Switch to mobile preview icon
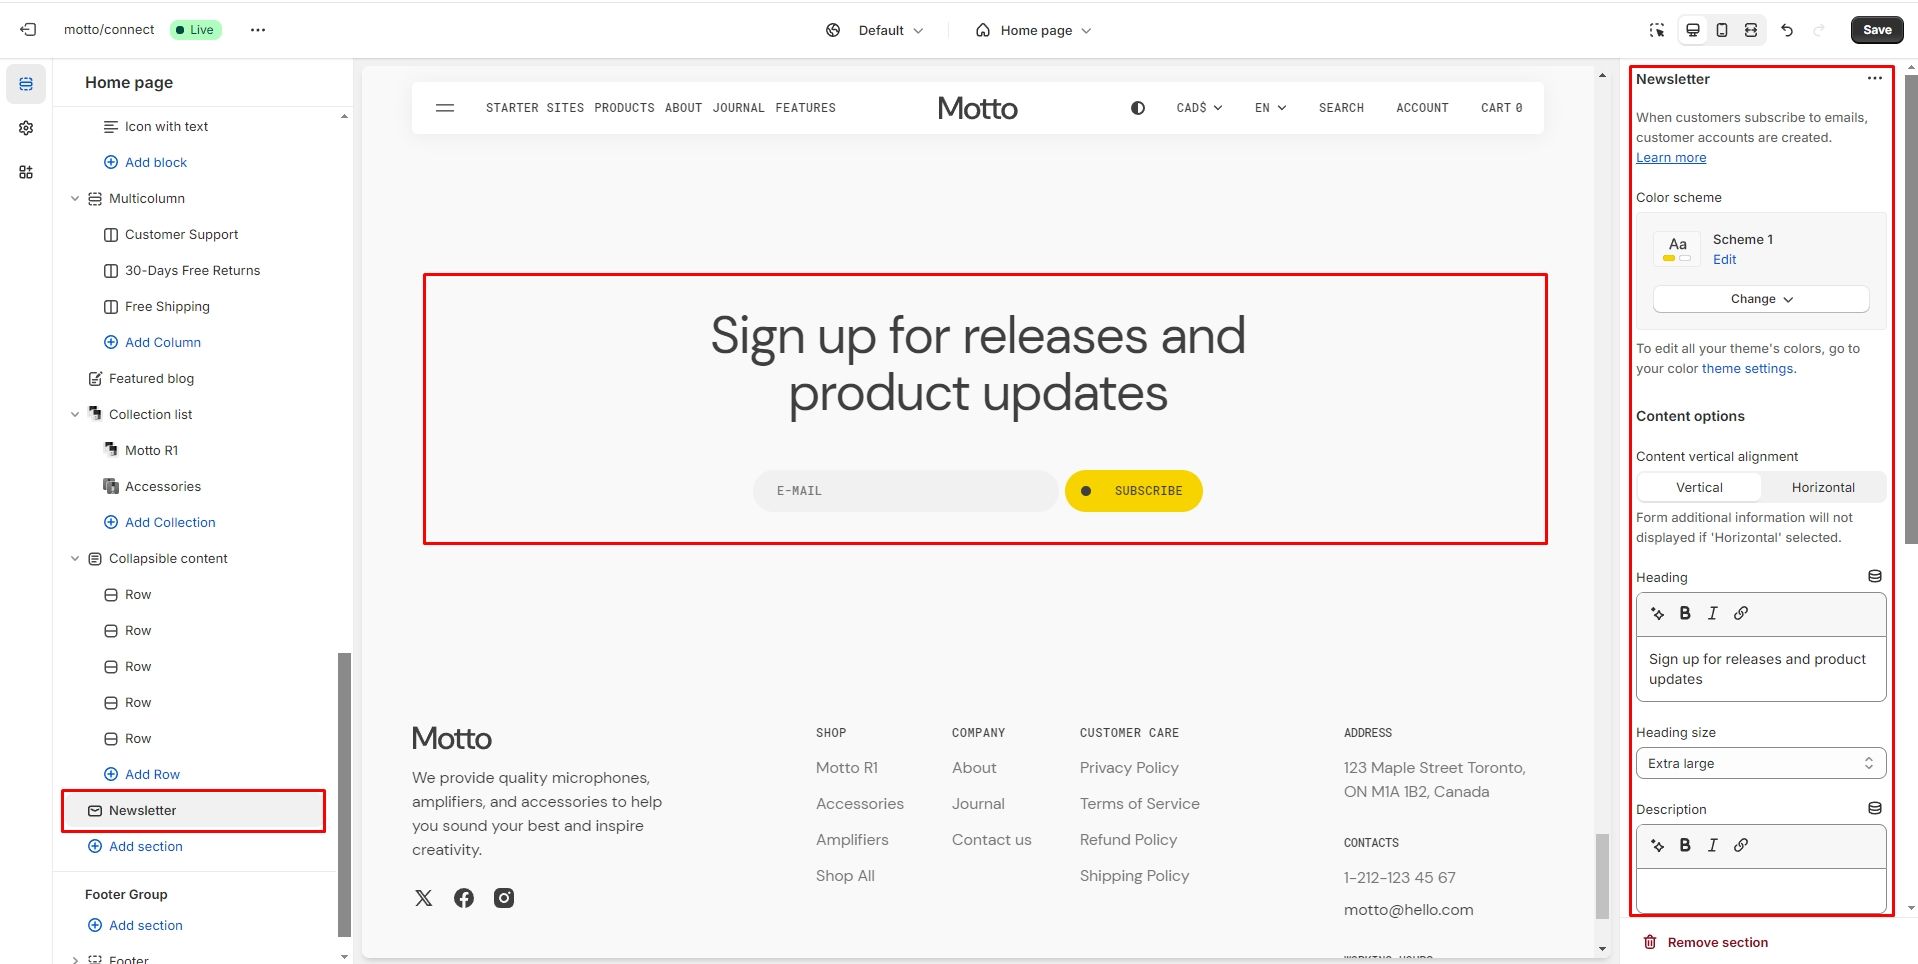The image size is (1918, 964). click(1722, 30)
